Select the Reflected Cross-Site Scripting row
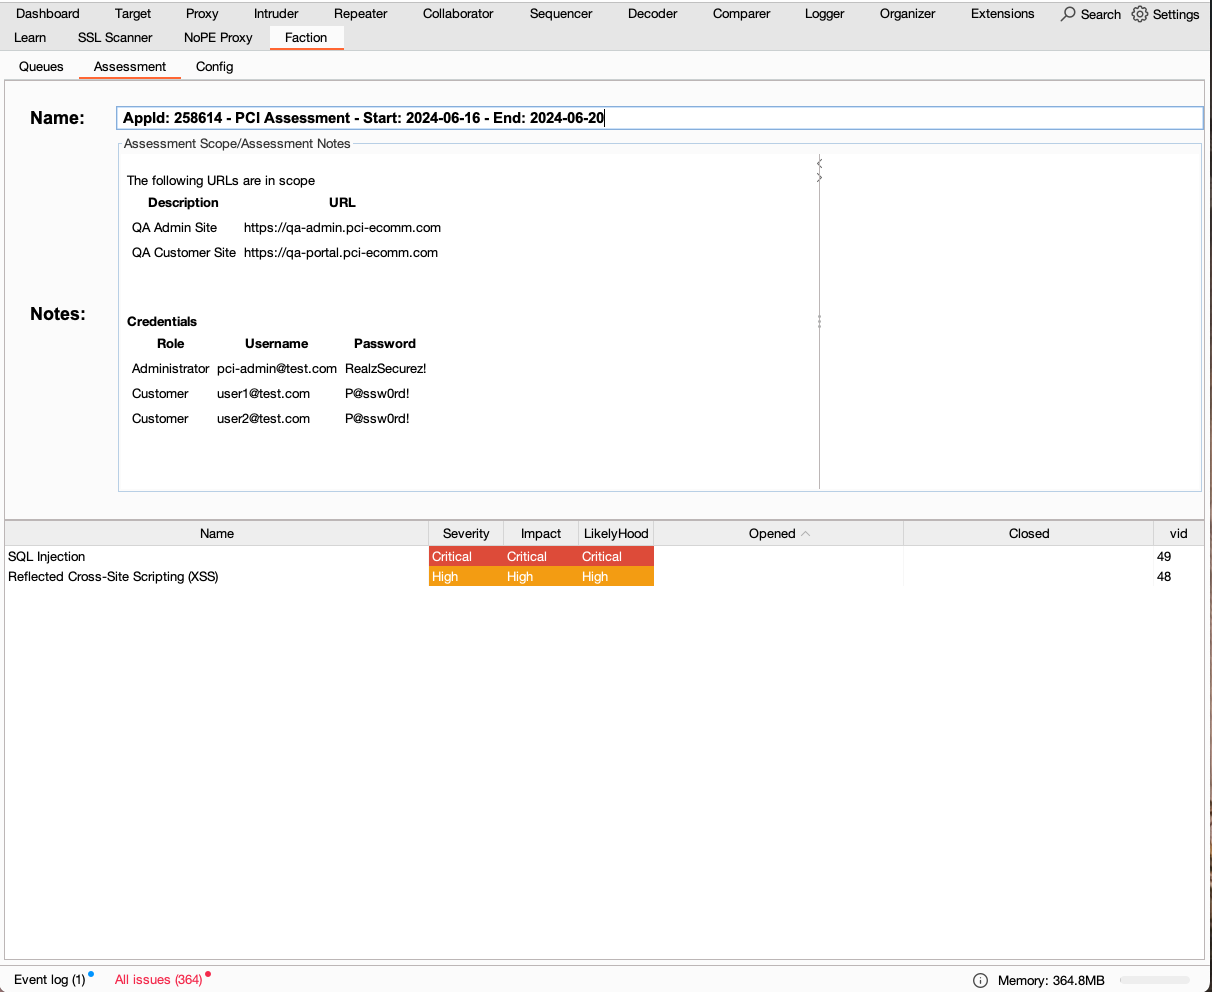This screenshot has width=1212, height=992. pos(604,576)
